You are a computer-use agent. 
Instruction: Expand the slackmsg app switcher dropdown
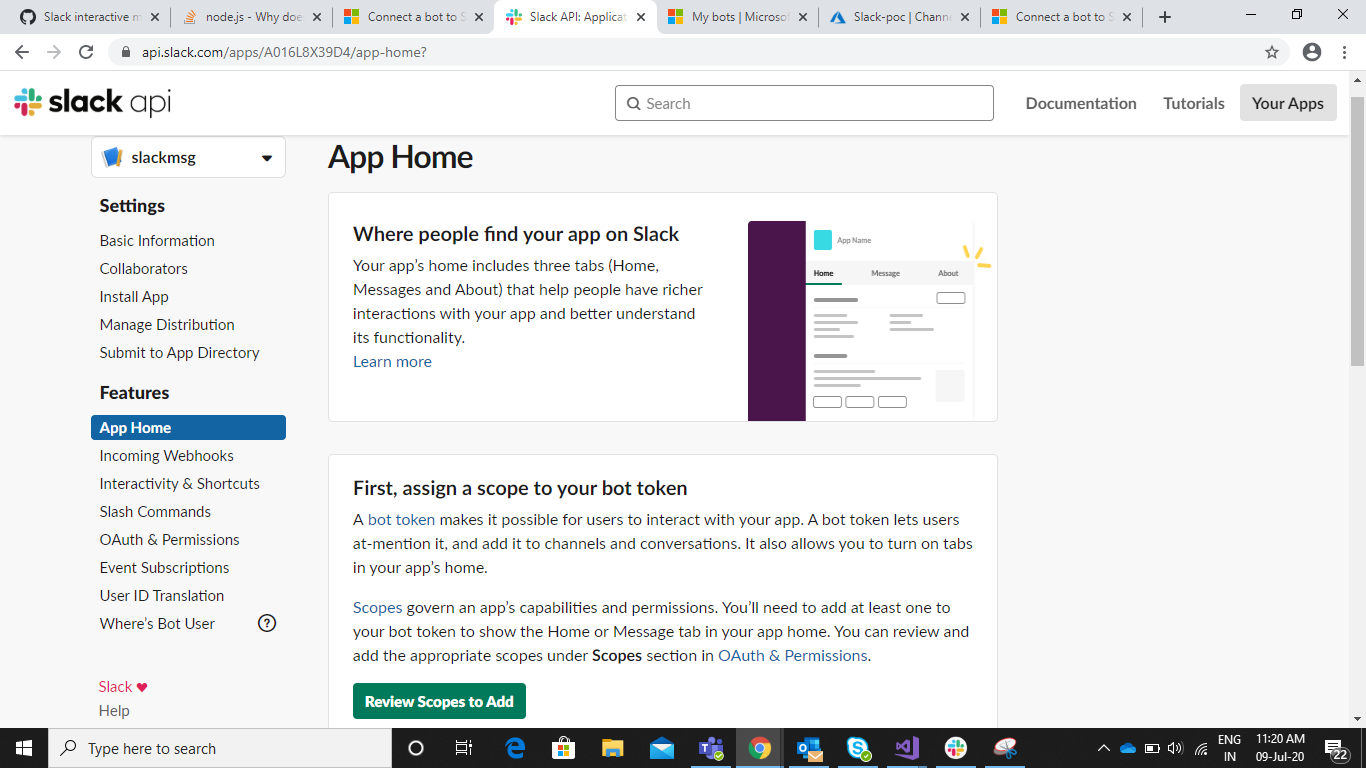pos(266,157)
